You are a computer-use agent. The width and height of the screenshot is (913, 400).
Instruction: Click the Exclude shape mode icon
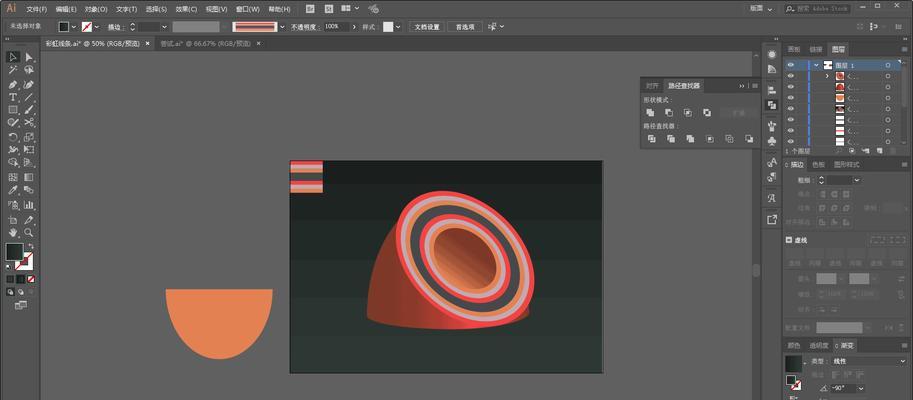tap(707, 112)
